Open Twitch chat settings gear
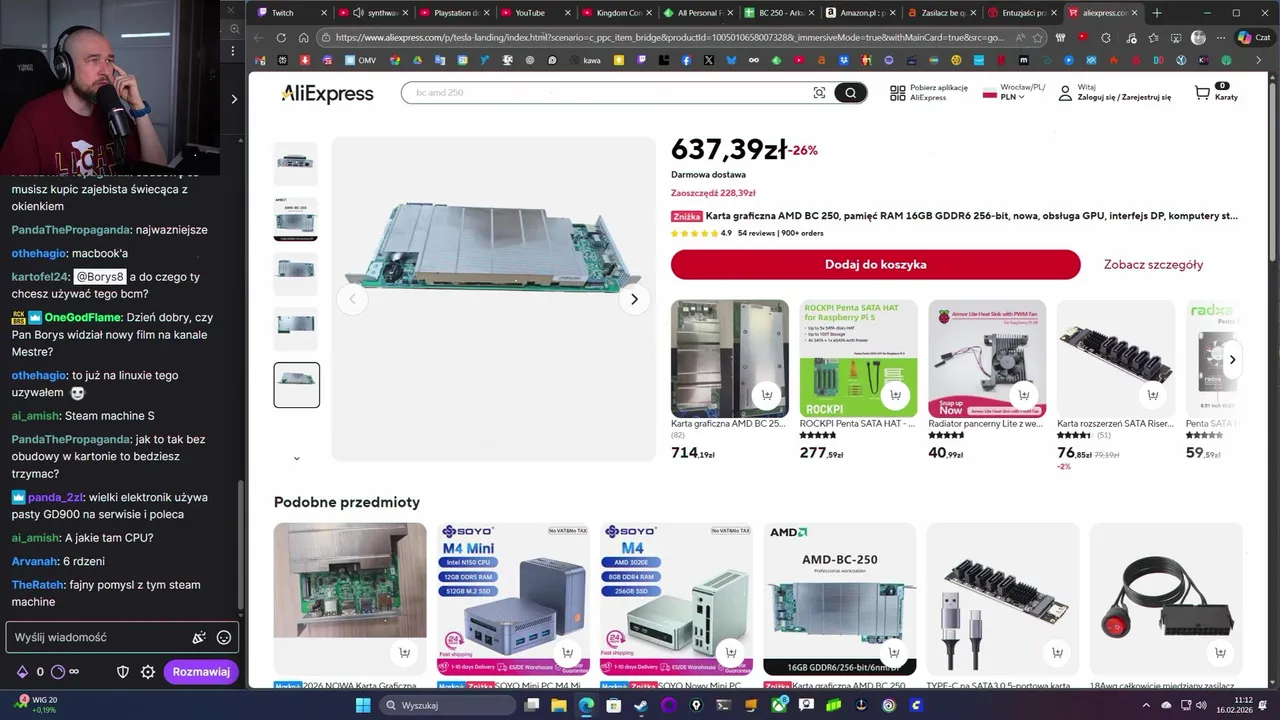1280x720 pixels. click(148, 672)
